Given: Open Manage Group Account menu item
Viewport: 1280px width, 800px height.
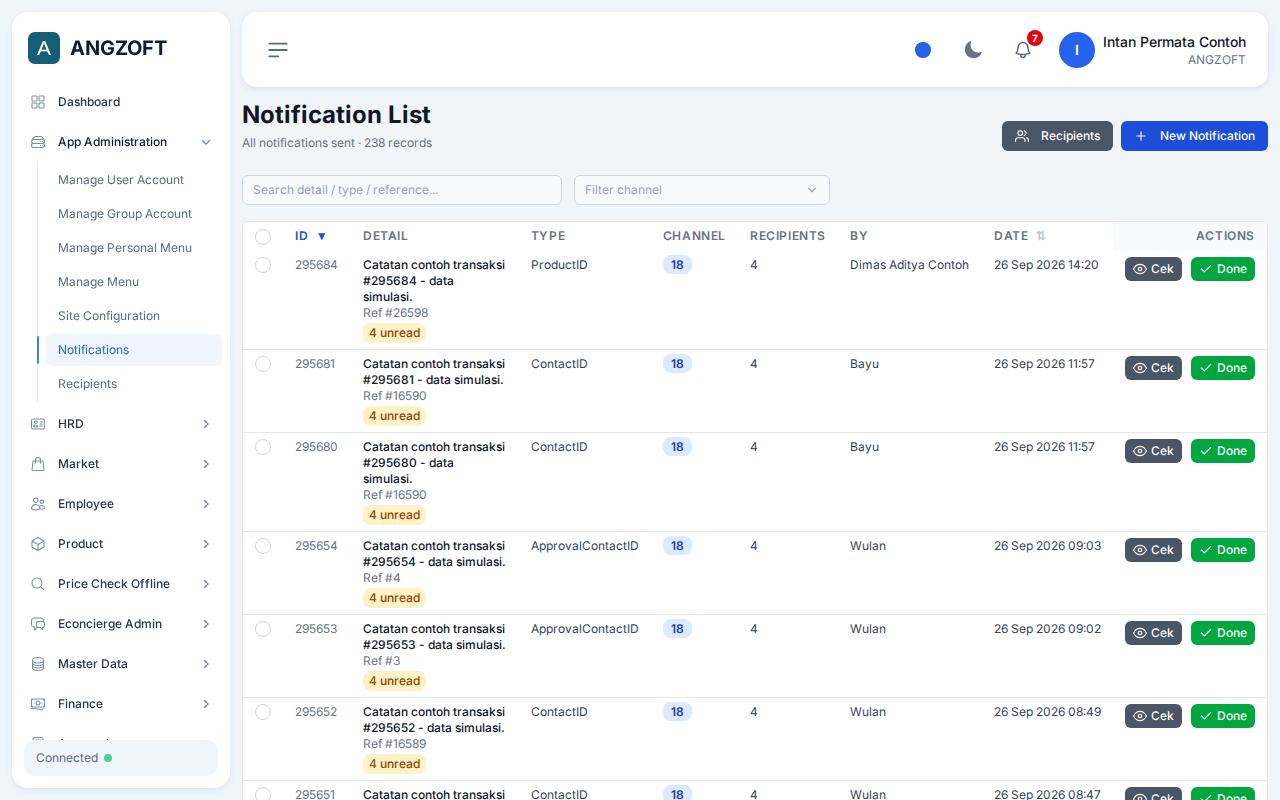Looking at the screenshot, I should [x=134, y=214].
